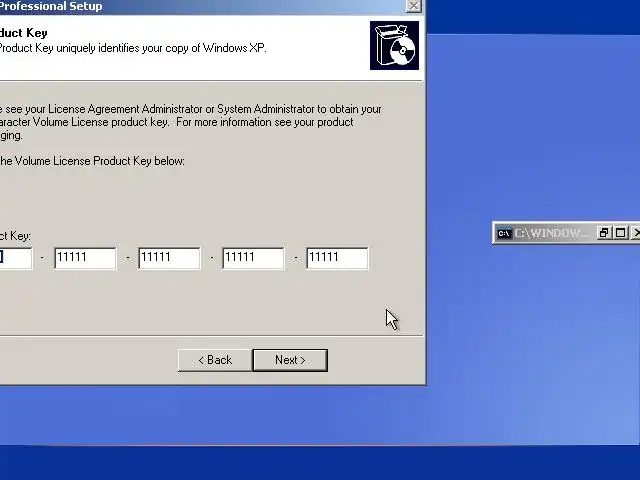Click the setup box and CD icon
The height and width of the screenshot is (480, 640).
[x=394, y=45]
